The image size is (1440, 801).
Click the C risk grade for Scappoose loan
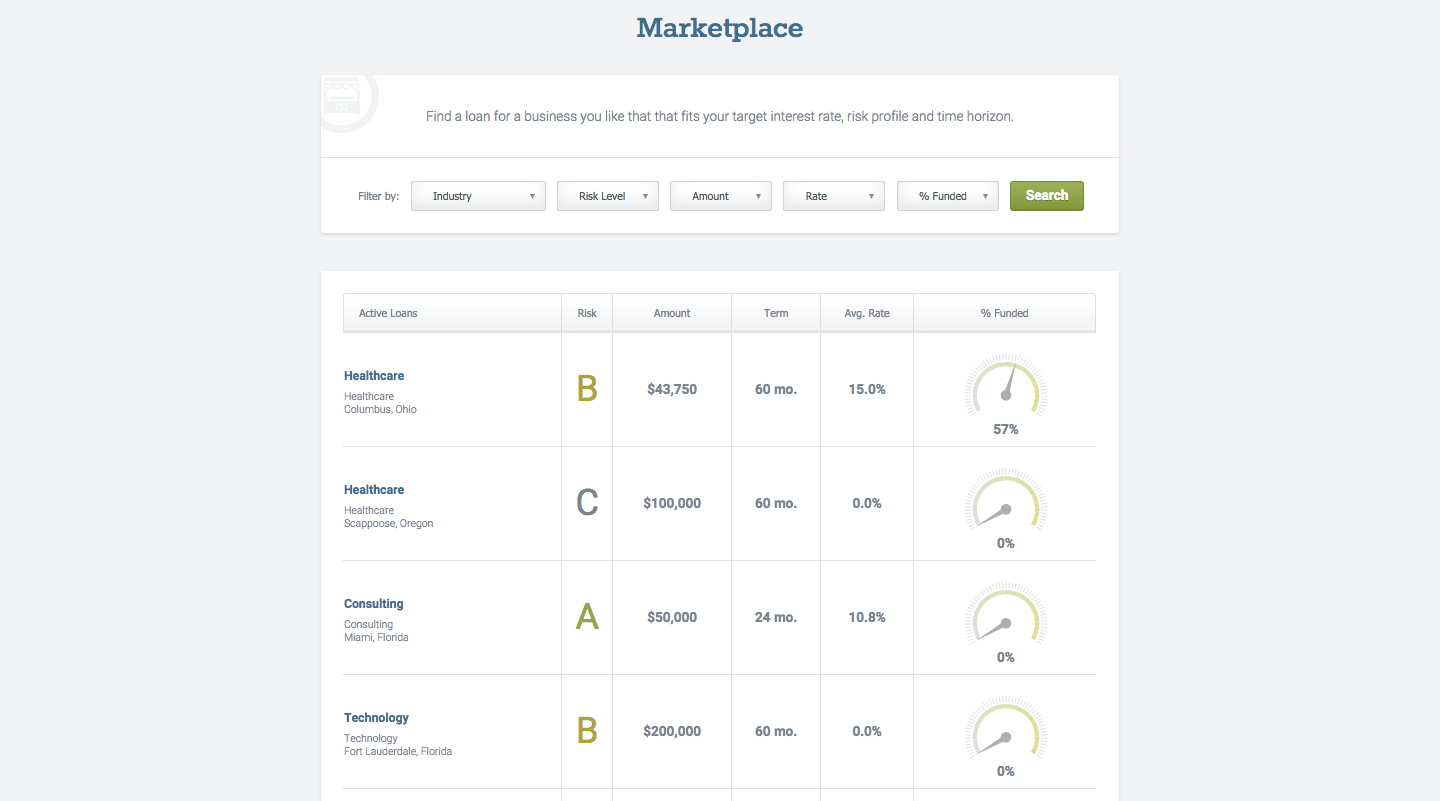click(587, 503)
